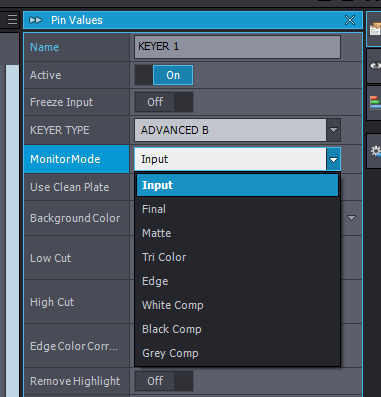Viewport: 381px width, 397px height.
Task: Click the hamburger menu icon at top left
Action: coord(12,20)
